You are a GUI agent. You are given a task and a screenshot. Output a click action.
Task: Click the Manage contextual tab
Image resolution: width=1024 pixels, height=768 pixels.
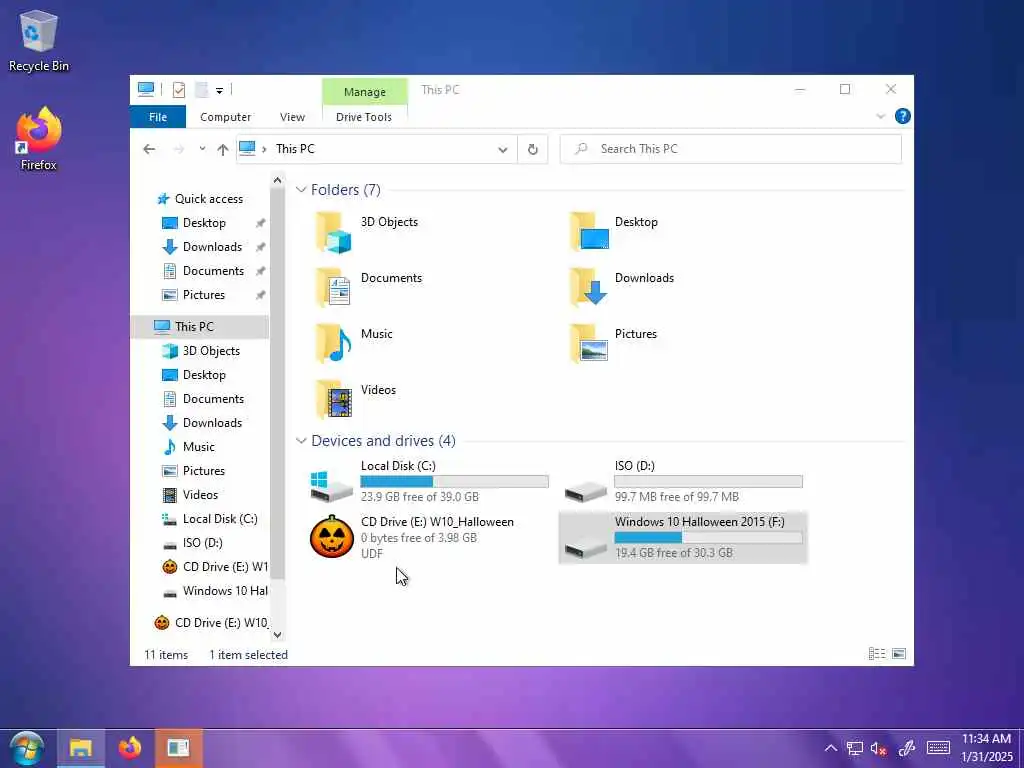pyautogui.click(x=364, y=92)
